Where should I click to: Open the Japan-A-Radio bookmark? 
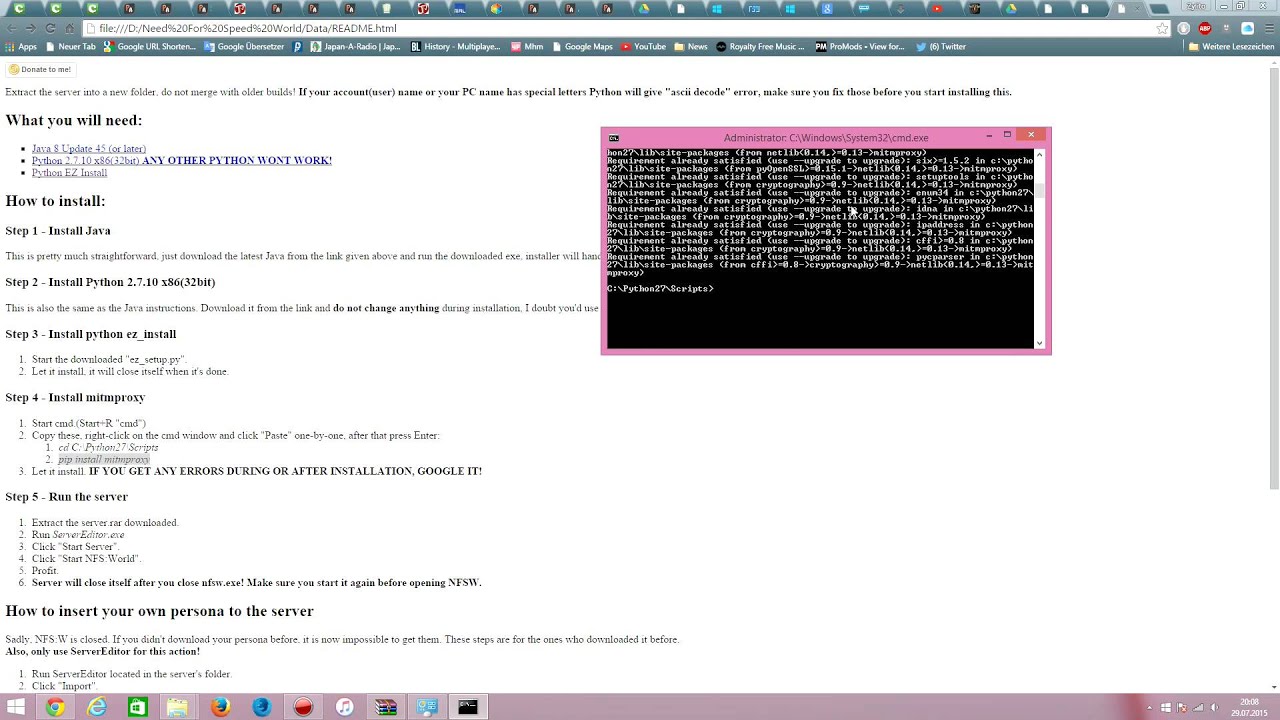click(355, 46)
